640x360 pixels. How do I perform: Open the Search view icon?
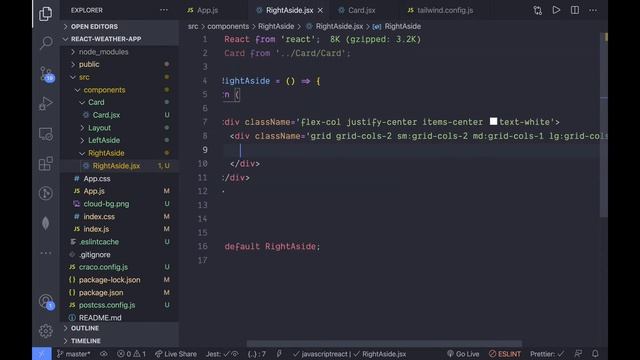pyautogui.click(x=46, y=42)
